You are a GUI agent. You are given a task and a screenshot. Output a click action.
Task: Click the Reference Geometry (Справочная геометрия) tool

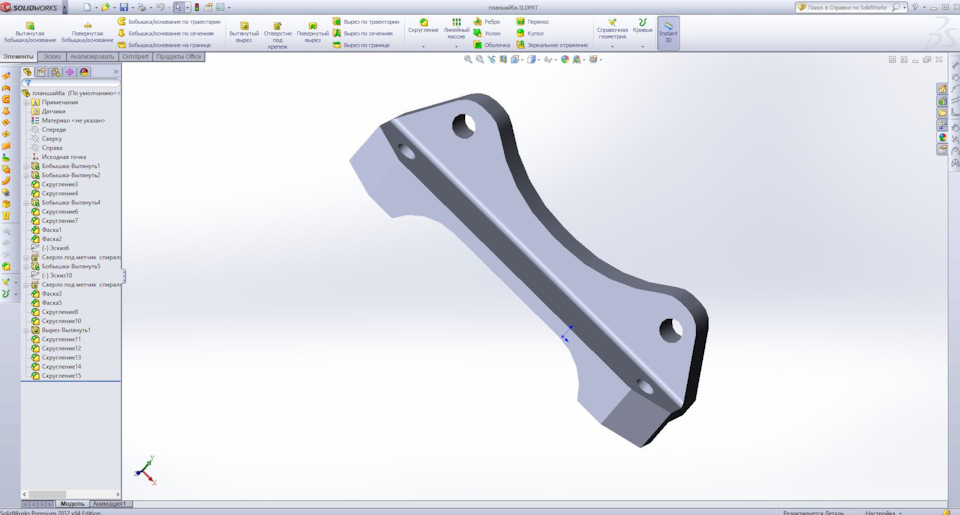click(612, 29)
